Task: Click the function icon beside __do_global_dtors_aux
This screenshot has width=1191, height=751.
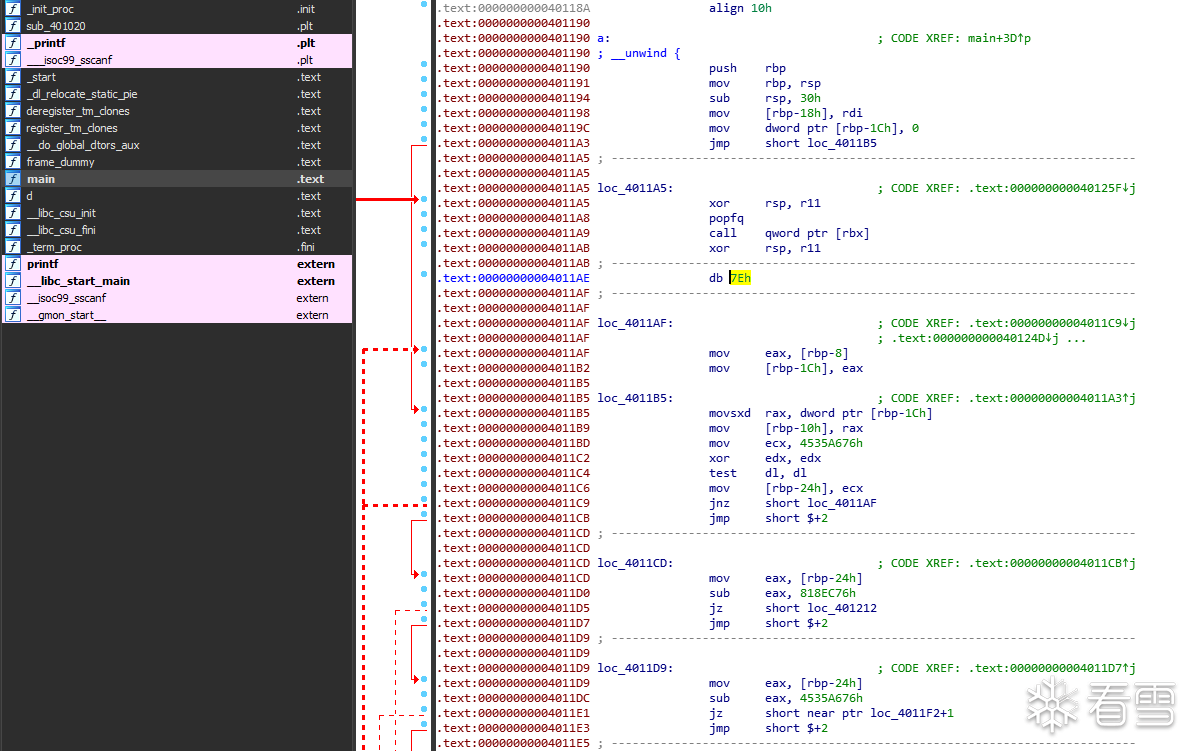Action: 13,145
